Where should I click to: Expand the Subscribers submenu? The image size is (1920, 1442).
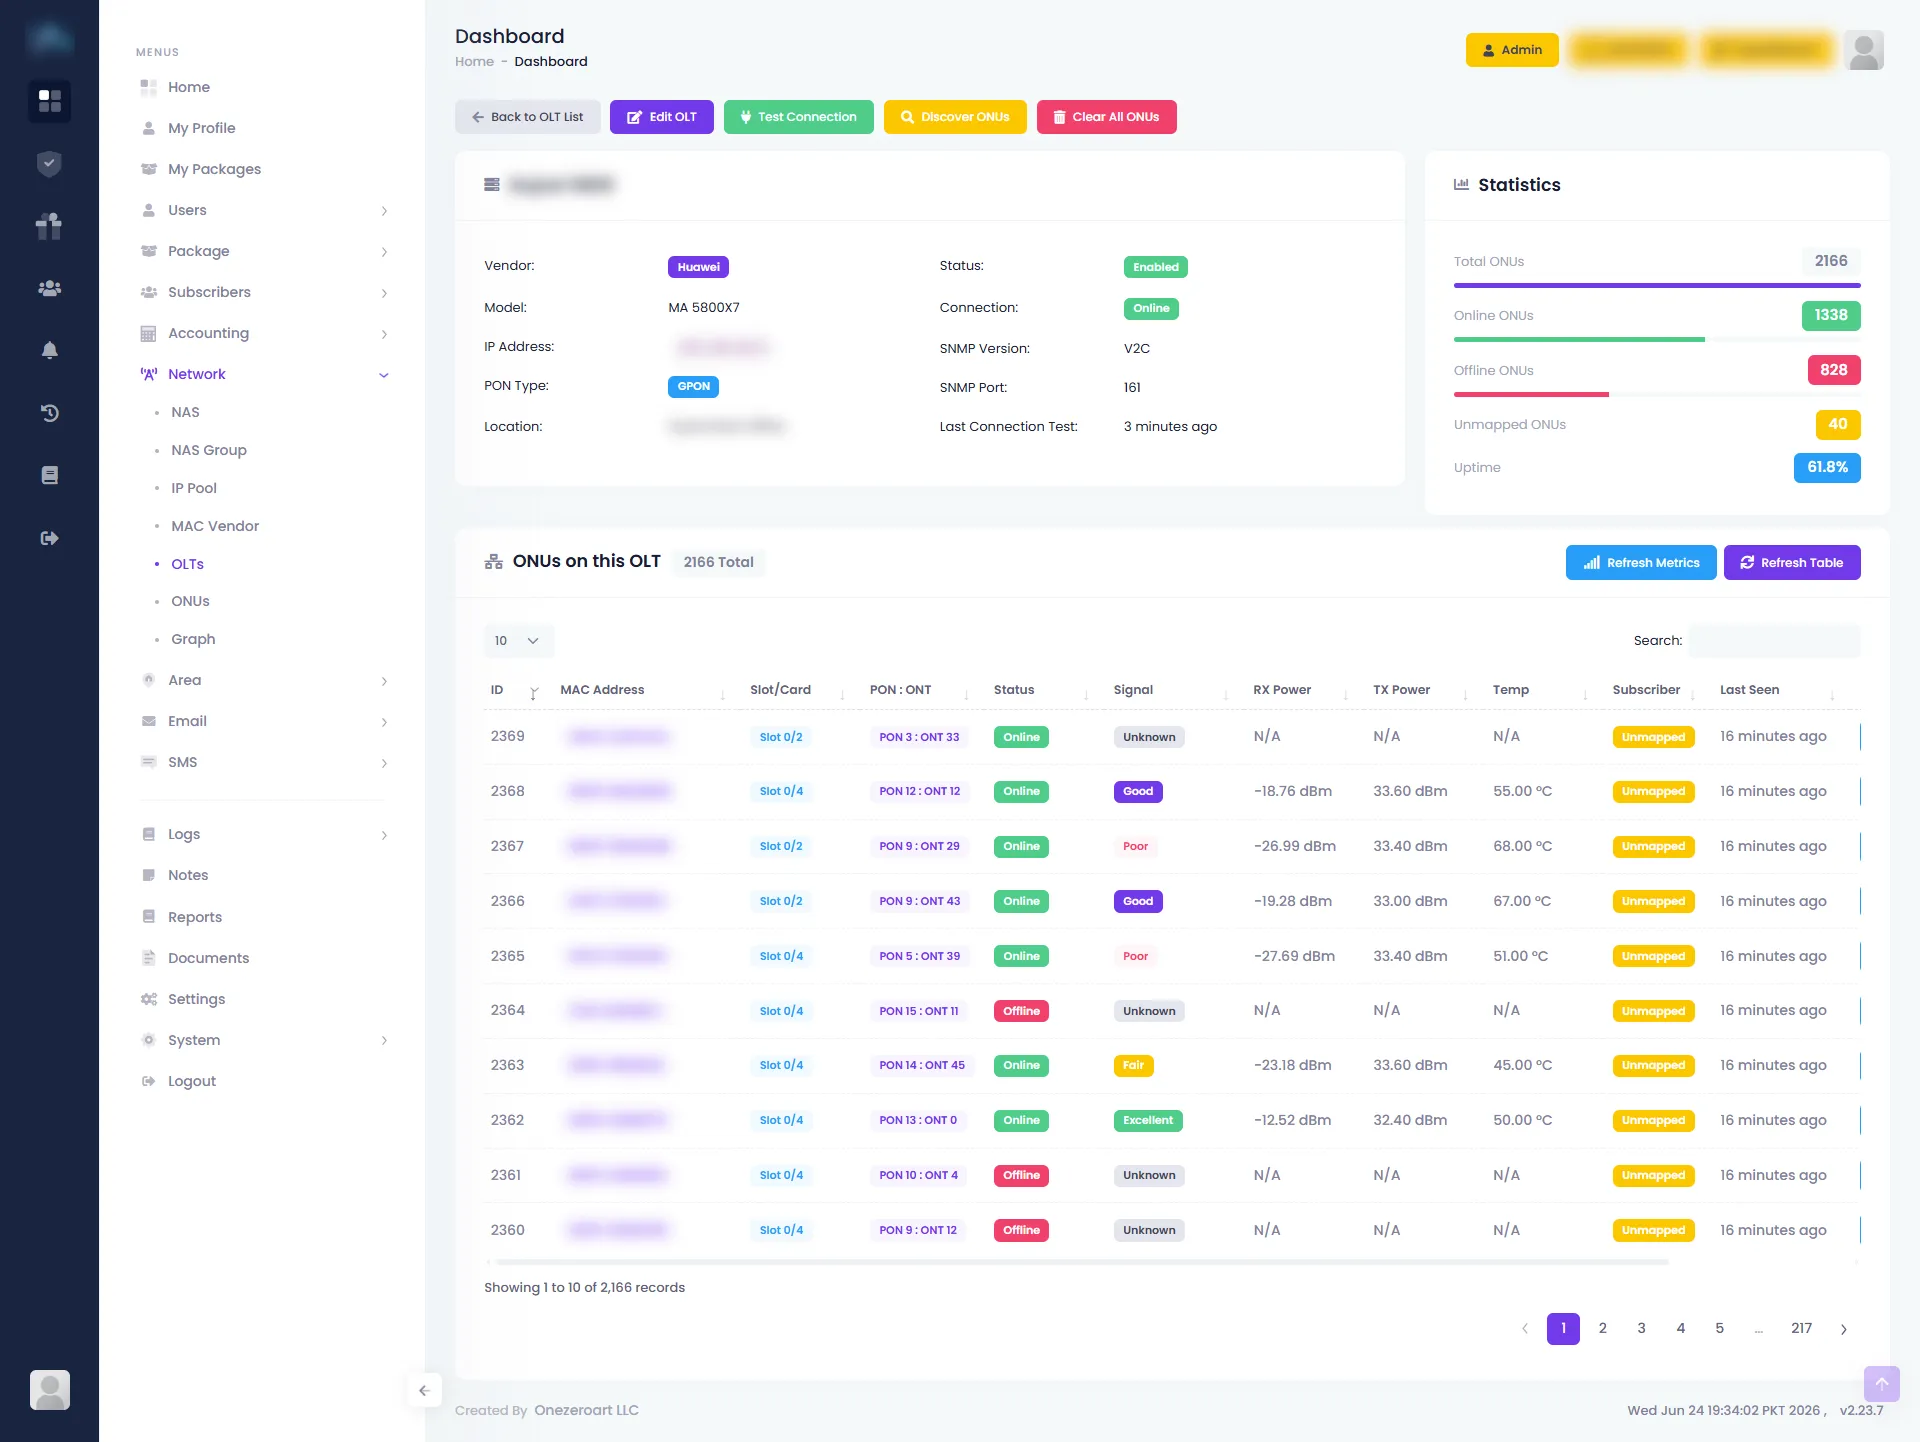pyautogui.click(x=384, y=293)
